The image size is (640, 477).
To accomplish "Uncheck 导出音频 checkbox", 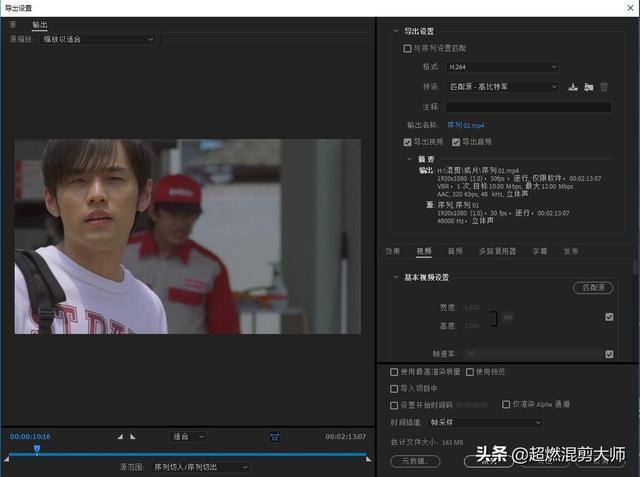I will (x=456, y=142).
